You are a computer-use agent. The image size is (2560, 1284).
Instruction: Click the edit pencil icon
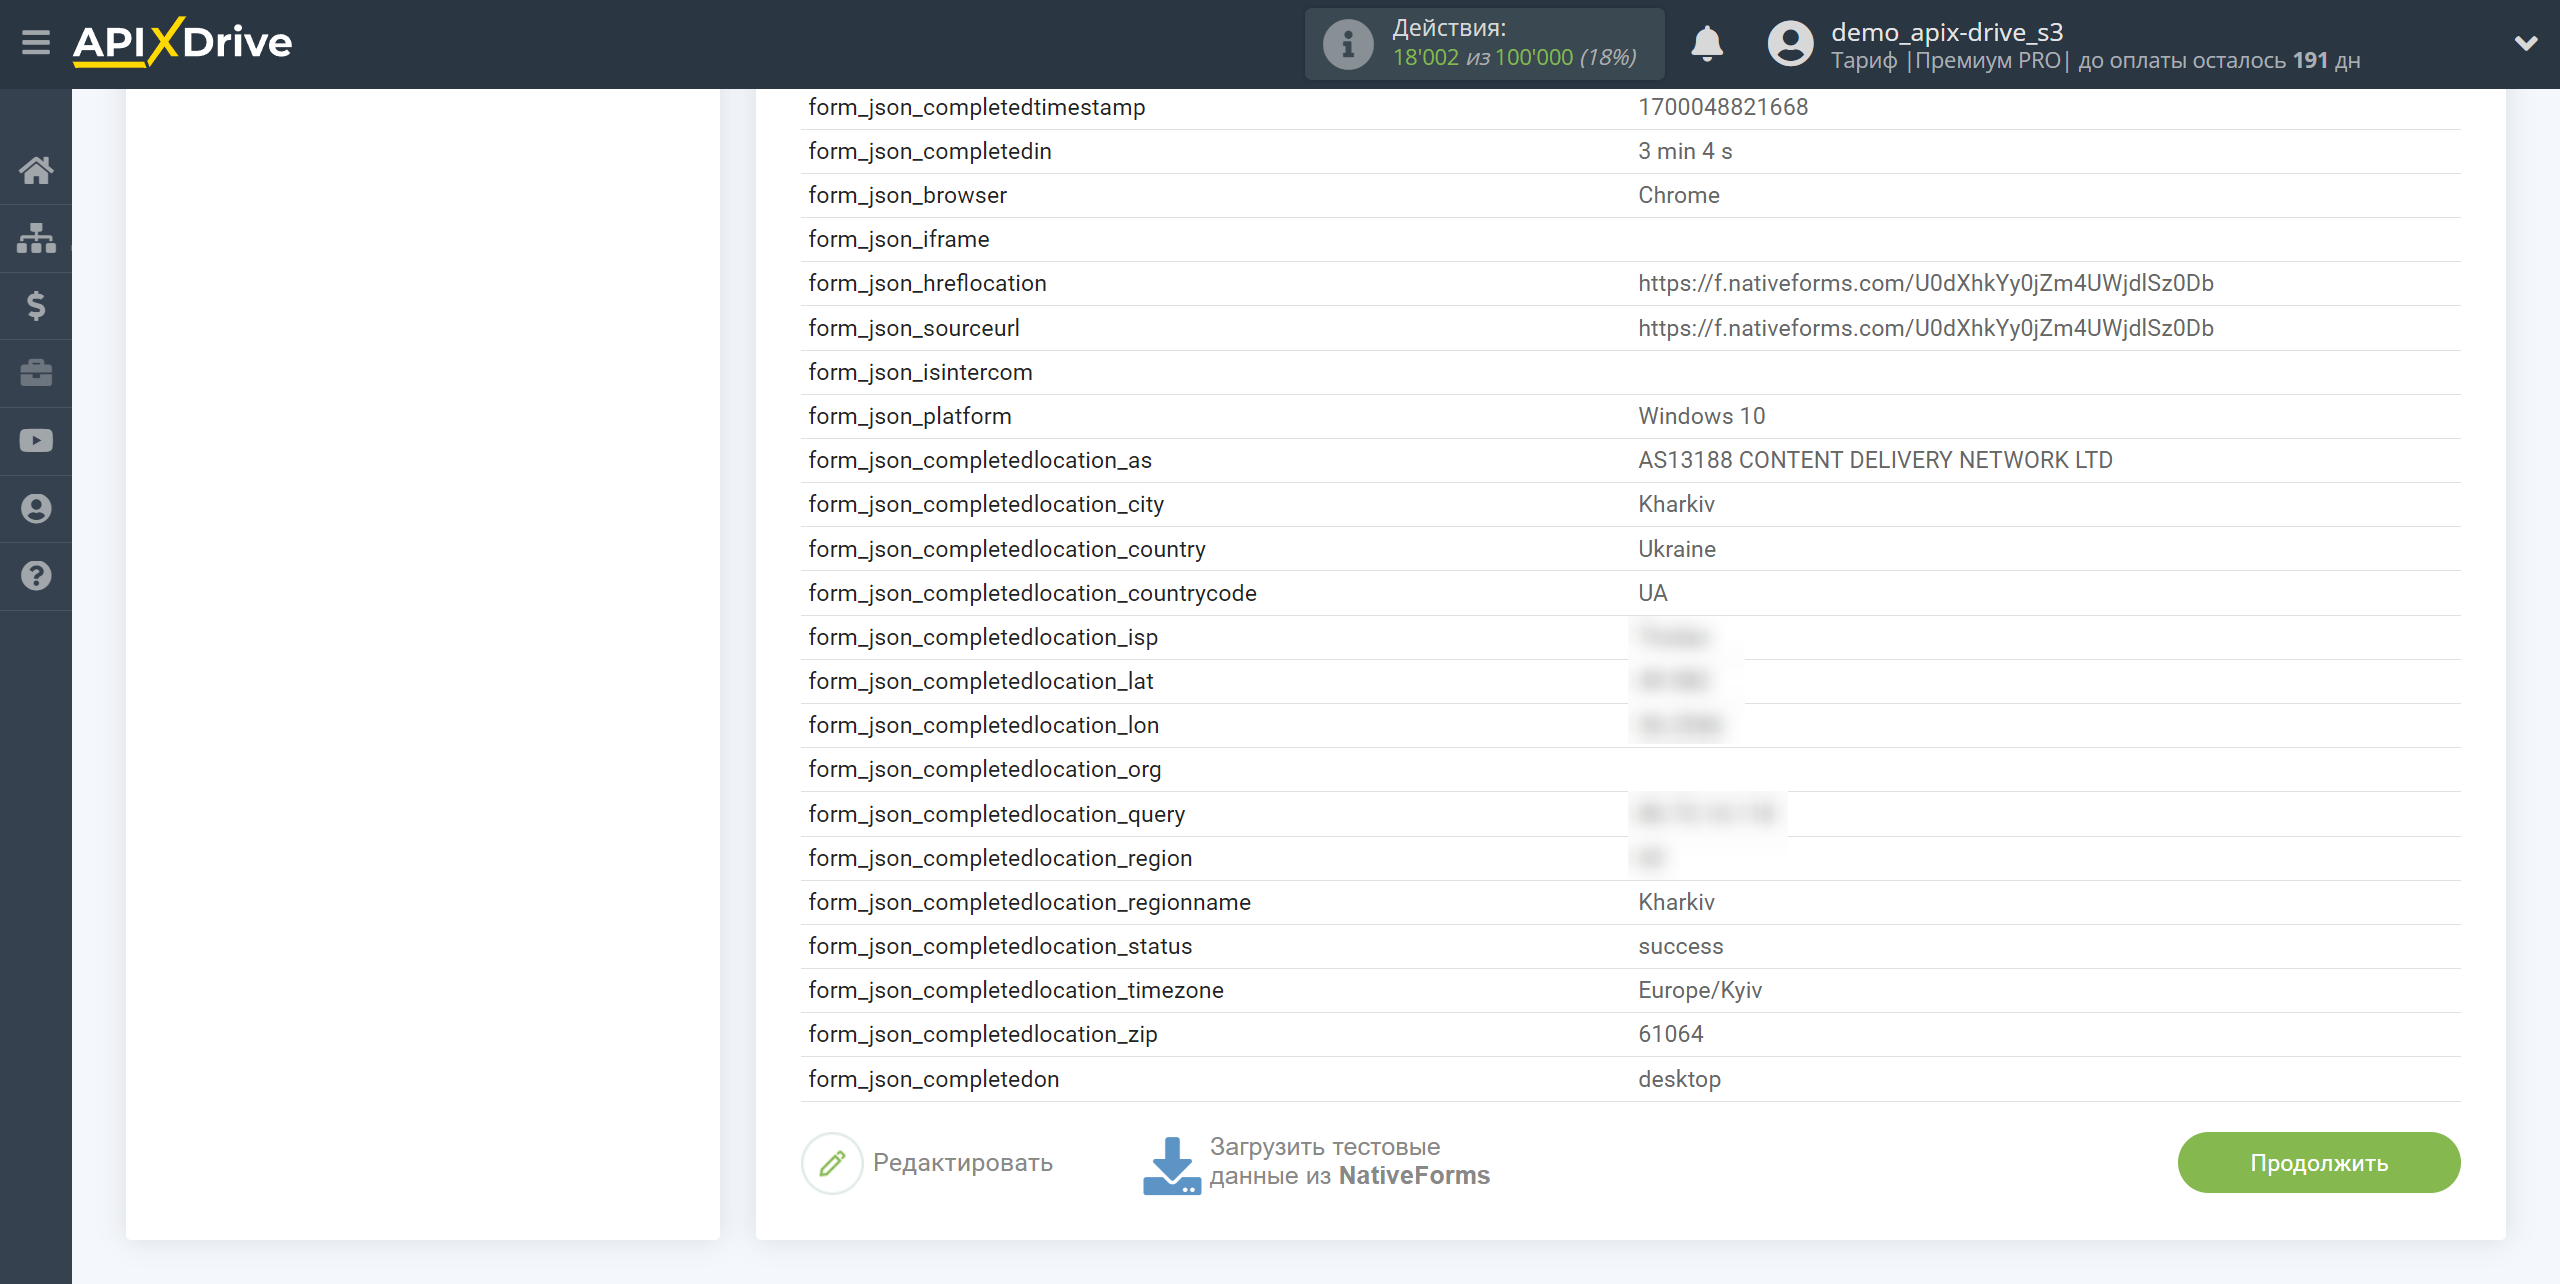tap(832, 1163)
